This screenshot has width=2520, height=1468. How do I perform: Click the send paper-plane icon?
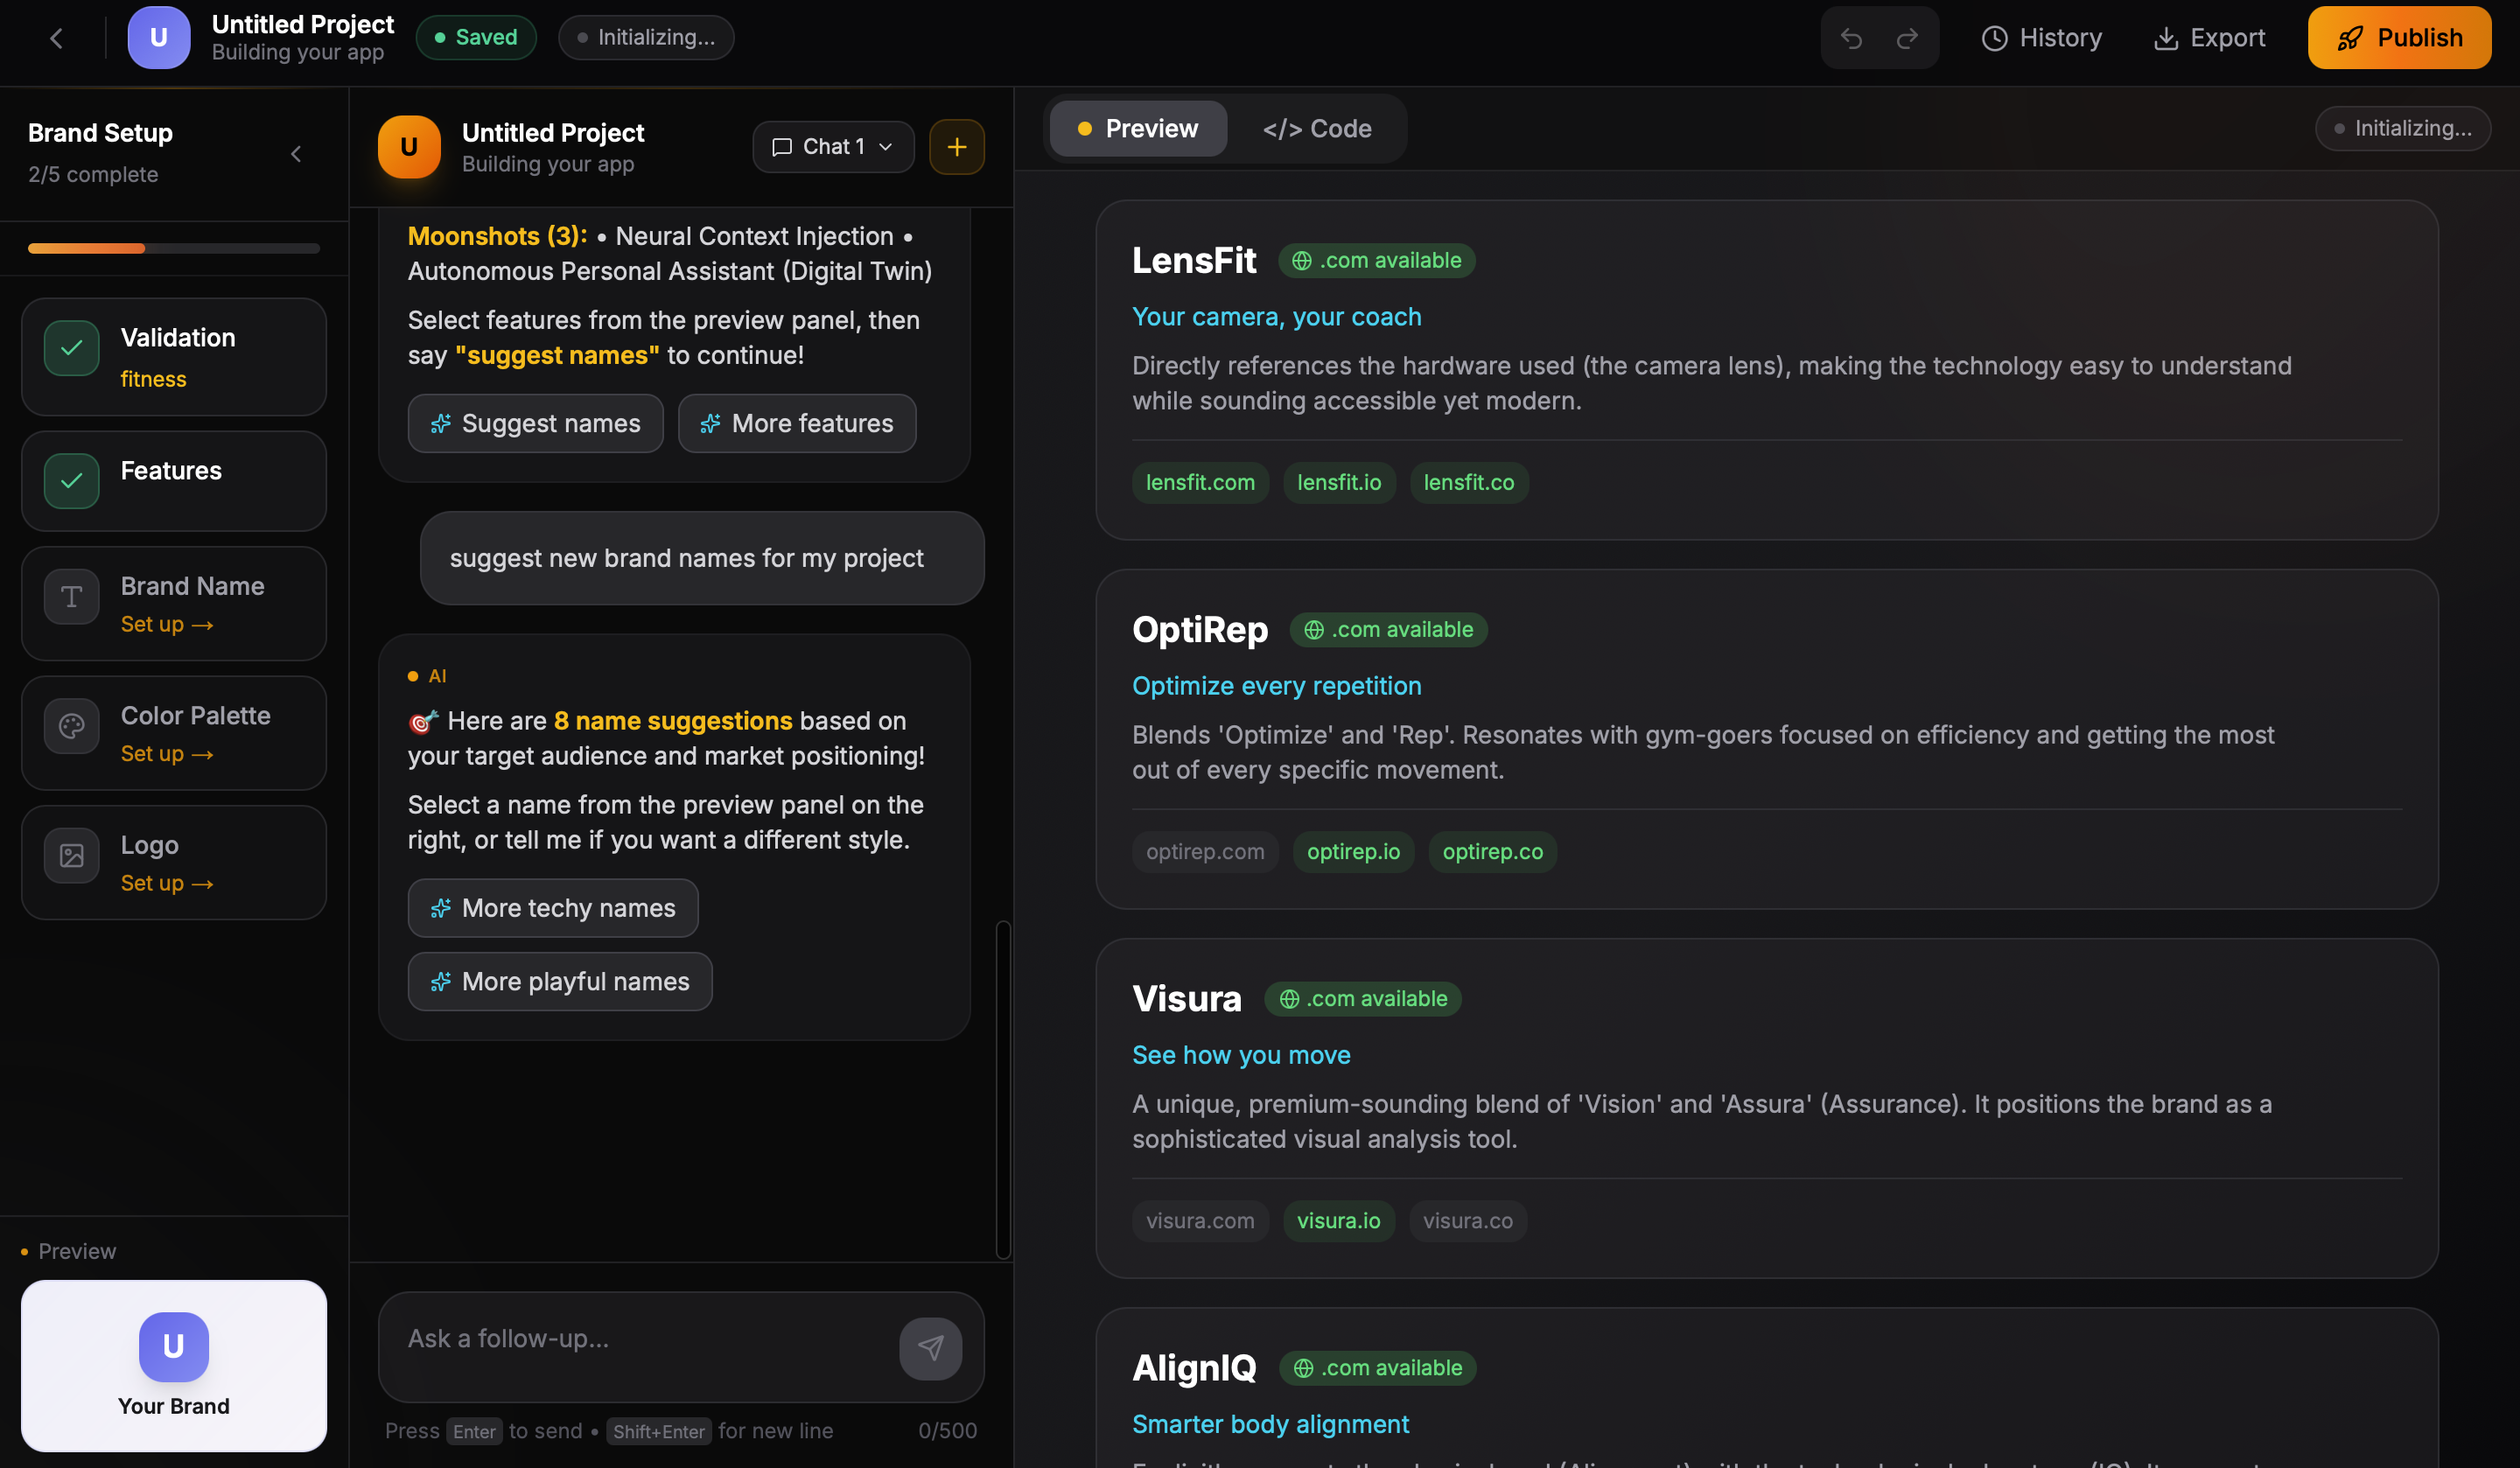coord(930,1348)
